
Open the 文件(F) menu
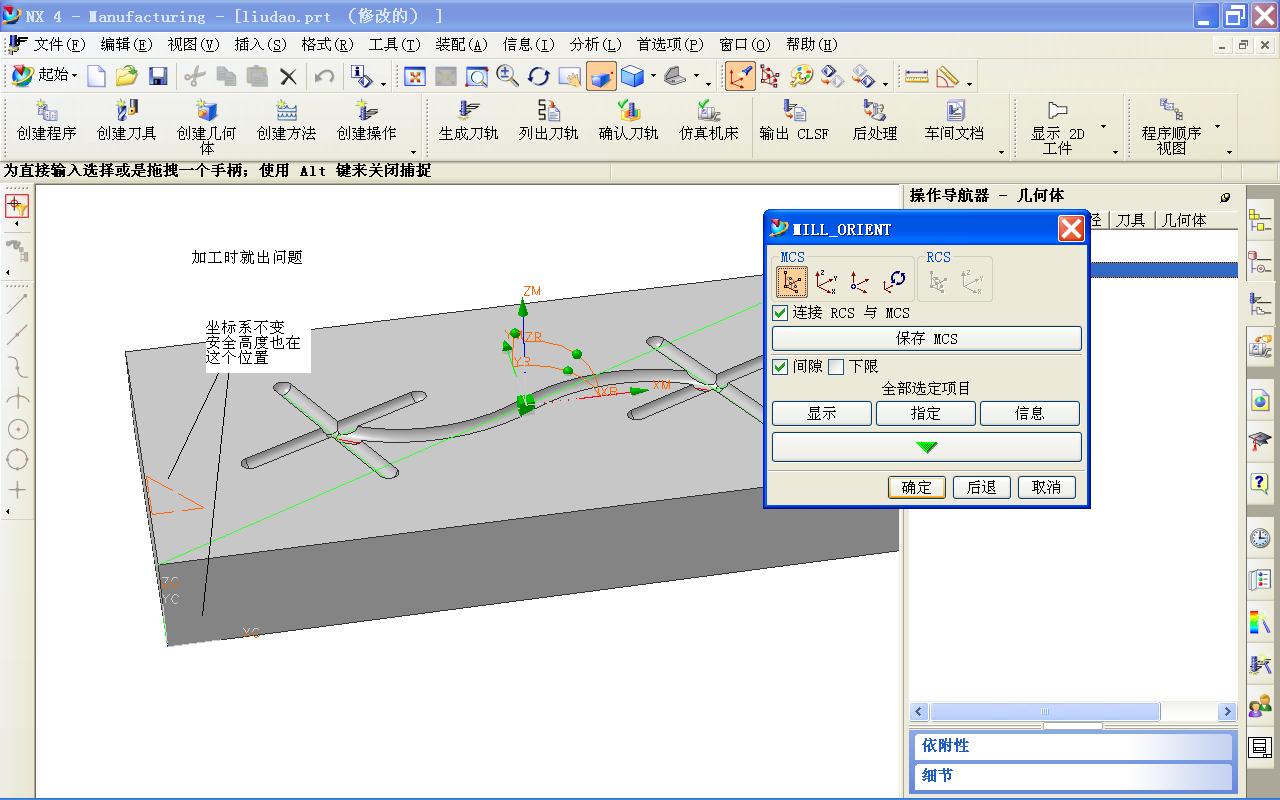pyautogui.click(x=59, y=45)
